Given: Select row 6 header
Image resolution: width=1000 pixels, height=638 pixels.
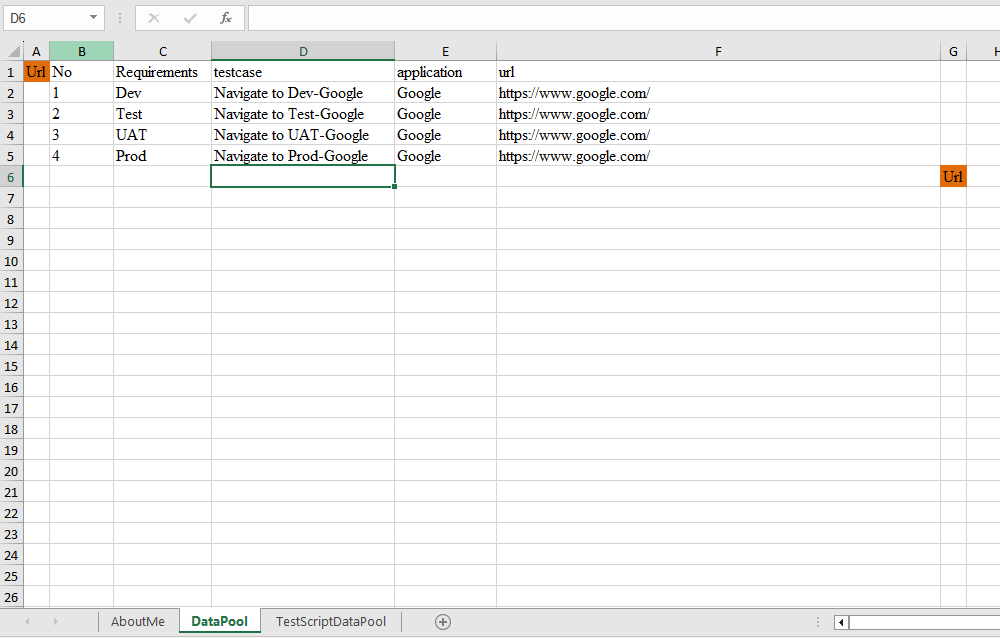Looking at the screenshot, I should (11, 177).
